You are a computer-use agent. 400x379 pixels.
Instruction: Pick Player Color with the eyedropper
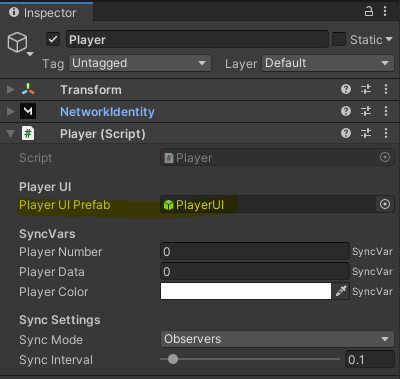[x=341, y=291]
